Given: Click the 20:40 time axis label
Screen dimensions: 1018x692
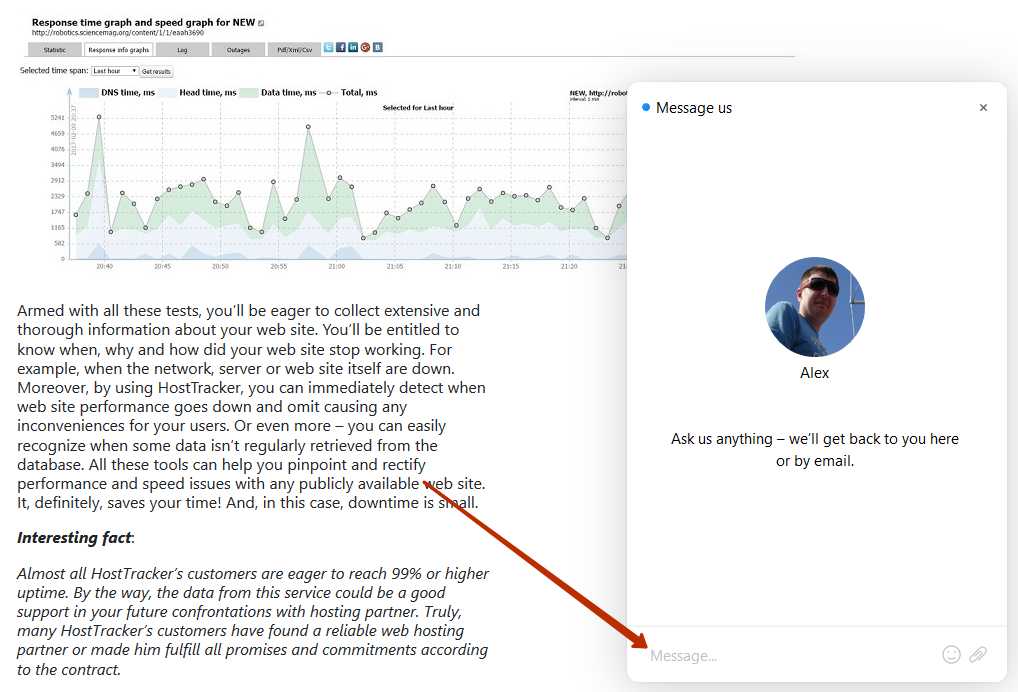Looking at the screenshot, I should [105, 266].
